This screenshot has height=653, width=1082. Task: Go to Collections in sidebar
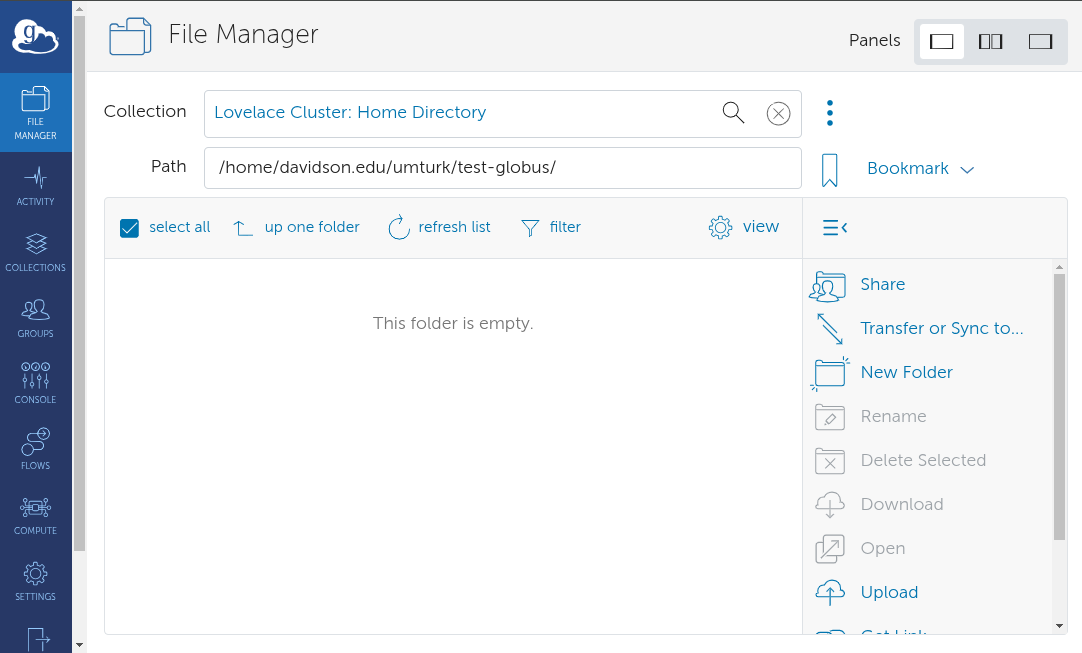35,253
